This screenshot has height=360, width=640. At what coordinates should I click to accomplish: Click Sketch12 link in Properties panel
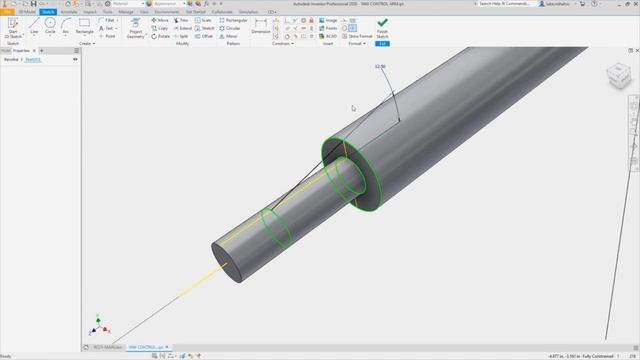33,60
